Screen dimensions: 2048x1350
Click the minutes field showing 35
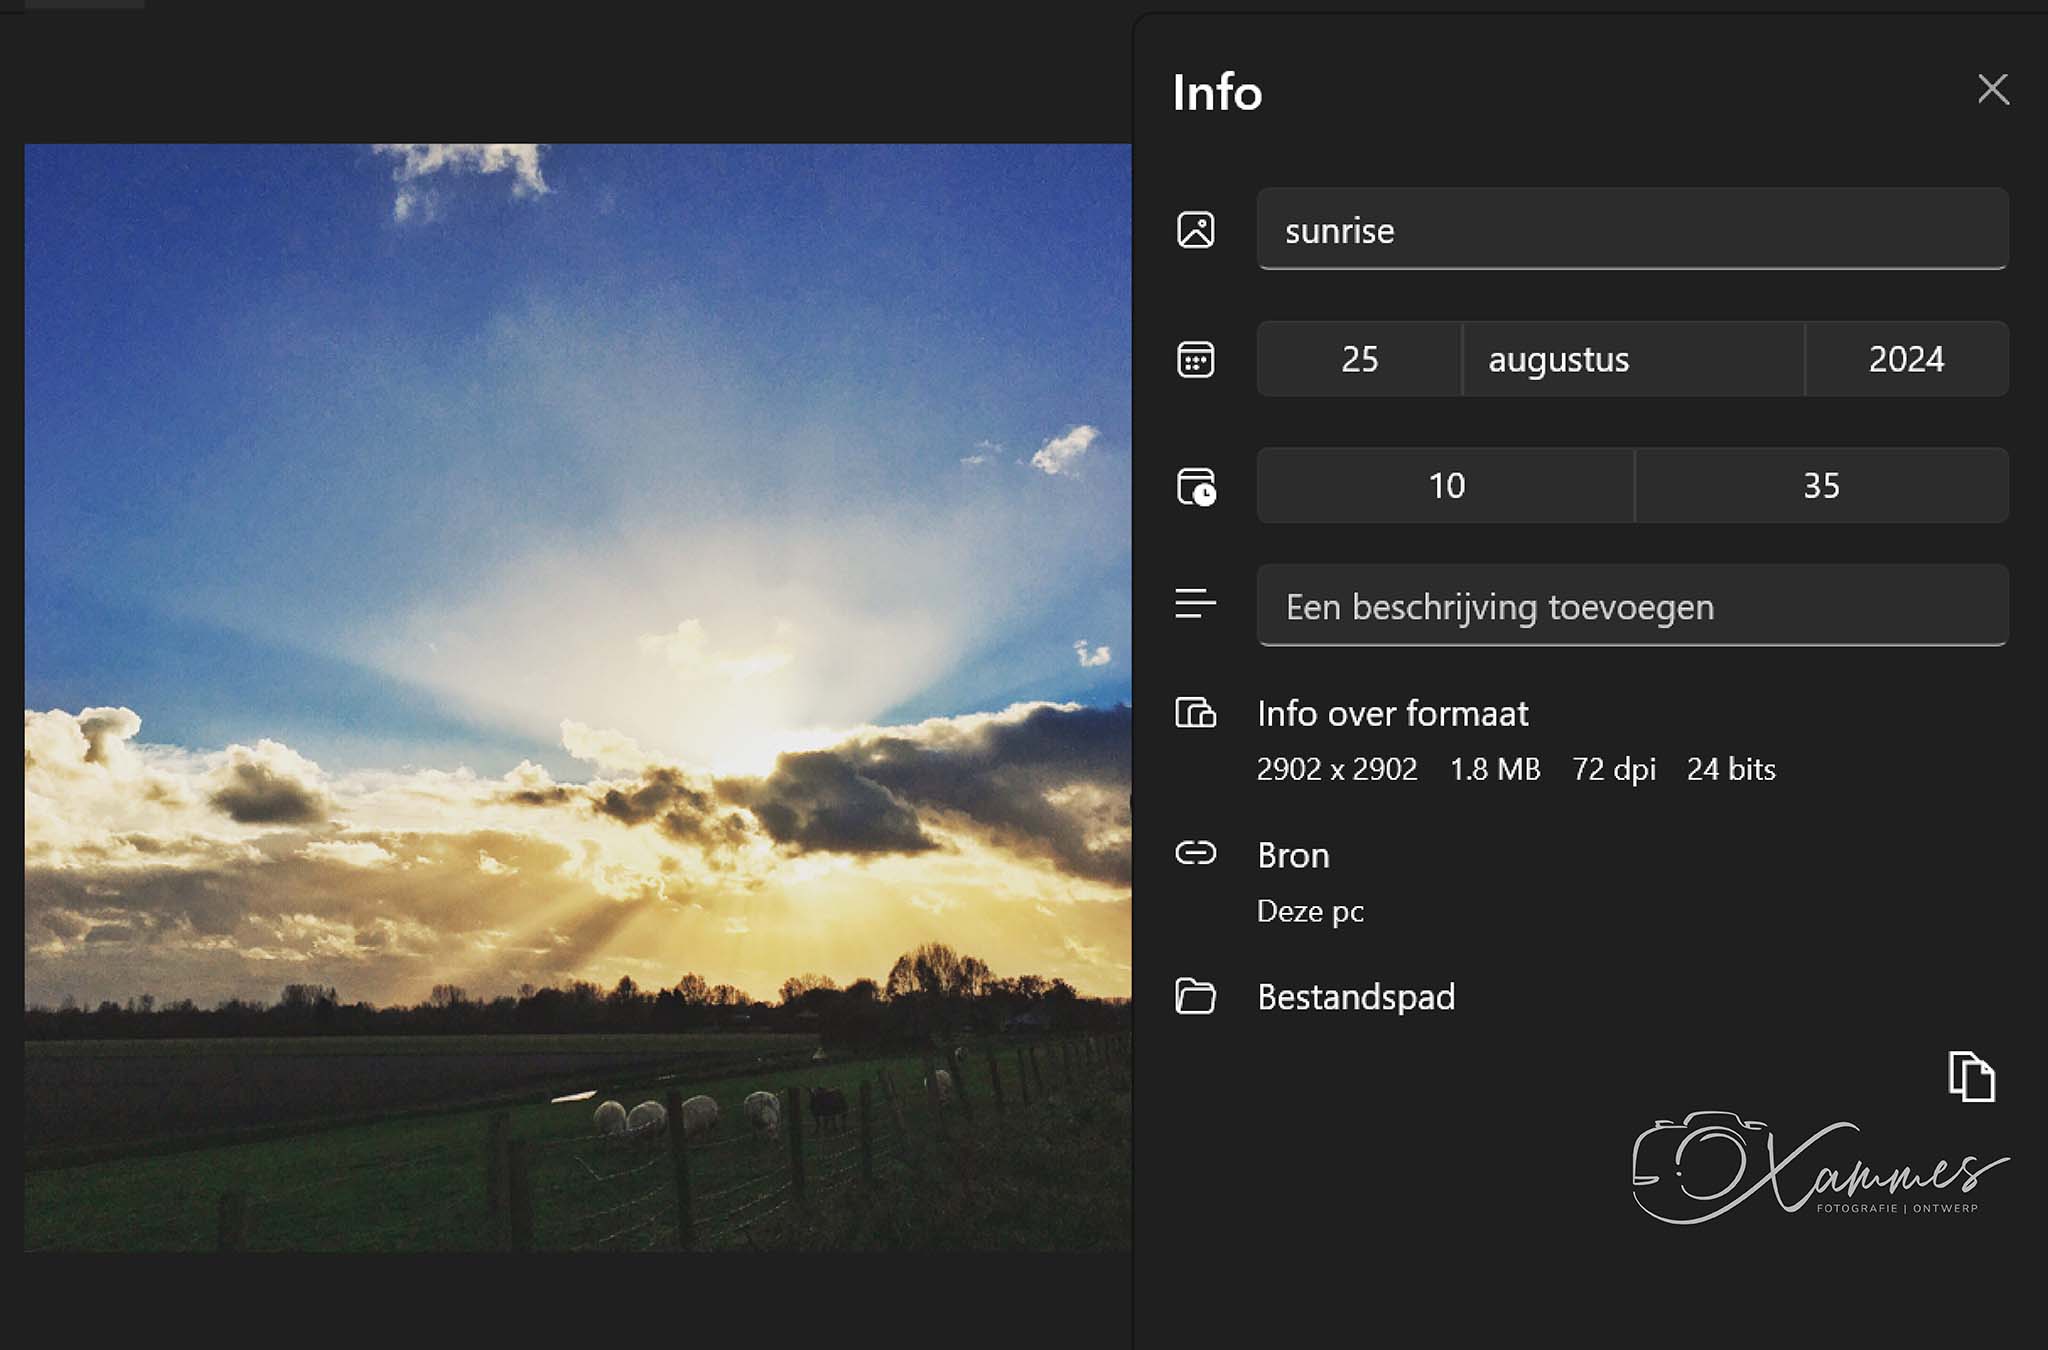coord(1821,487)
